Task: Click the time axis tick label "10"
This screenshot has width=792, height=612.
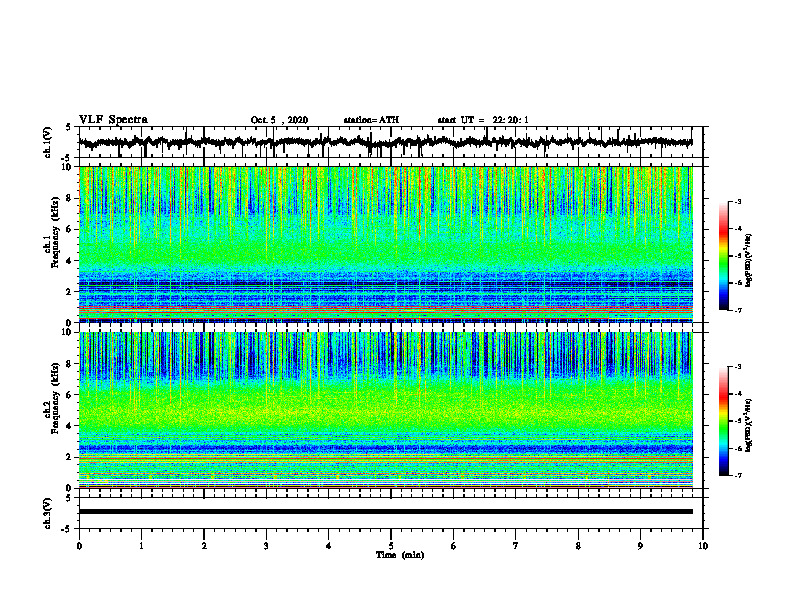Action: (x=703, y=546)
